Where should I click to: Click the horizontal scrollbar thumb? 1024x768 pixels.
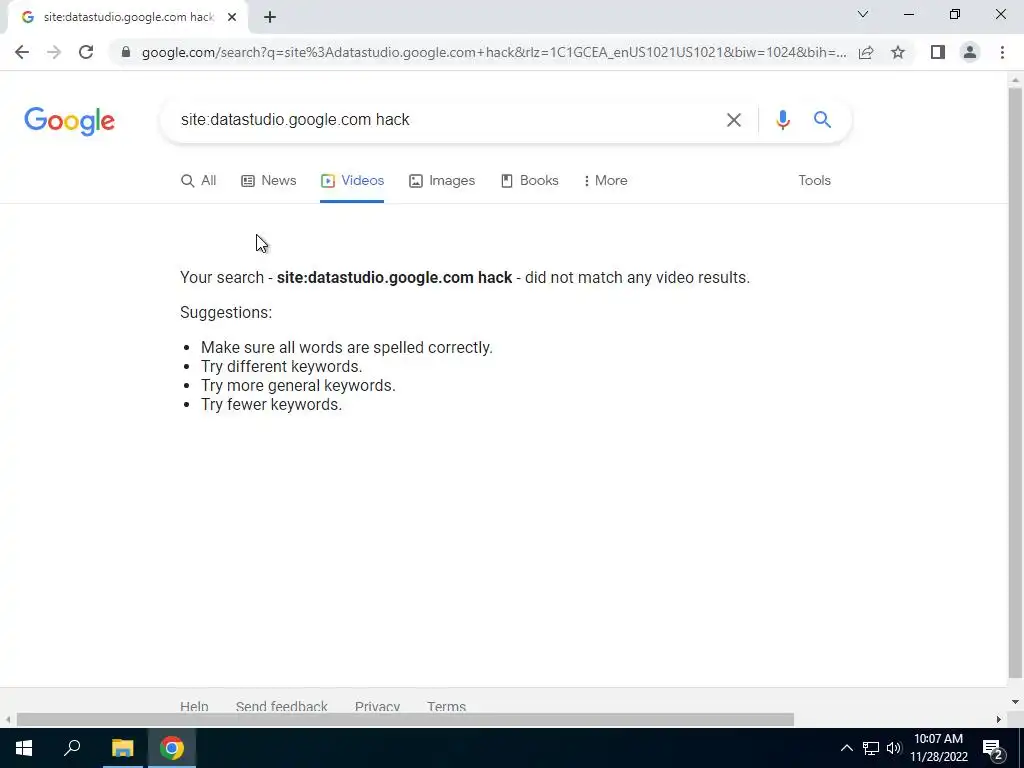(405, 720)
